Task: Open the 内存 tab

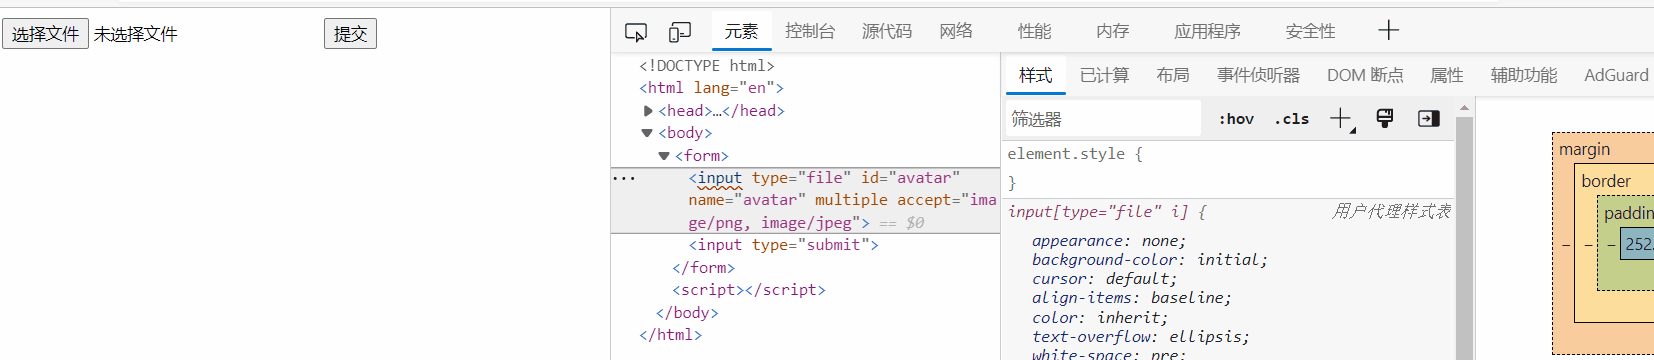Action: pyautogui.click(x=1112, y=31)
